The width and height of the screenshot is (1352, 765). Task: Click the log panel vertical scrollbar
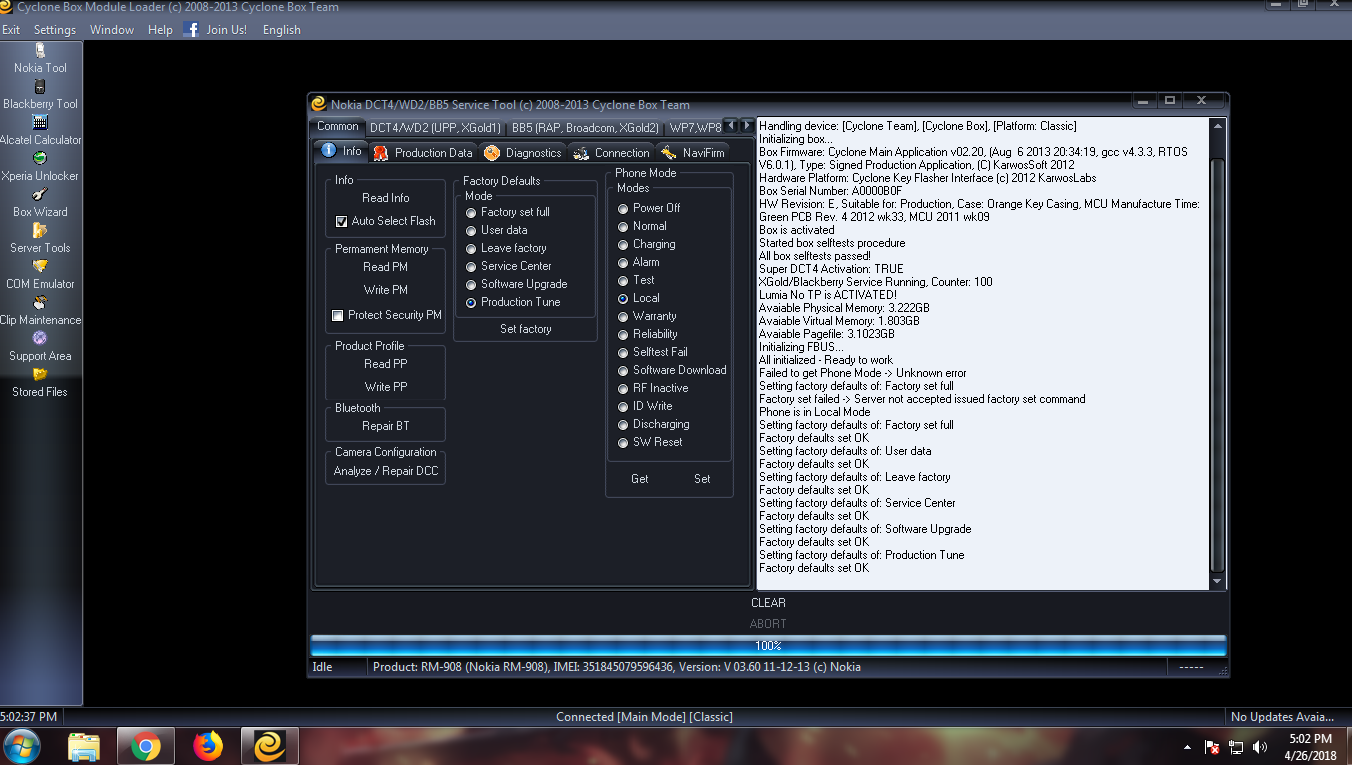(1217, 353)
